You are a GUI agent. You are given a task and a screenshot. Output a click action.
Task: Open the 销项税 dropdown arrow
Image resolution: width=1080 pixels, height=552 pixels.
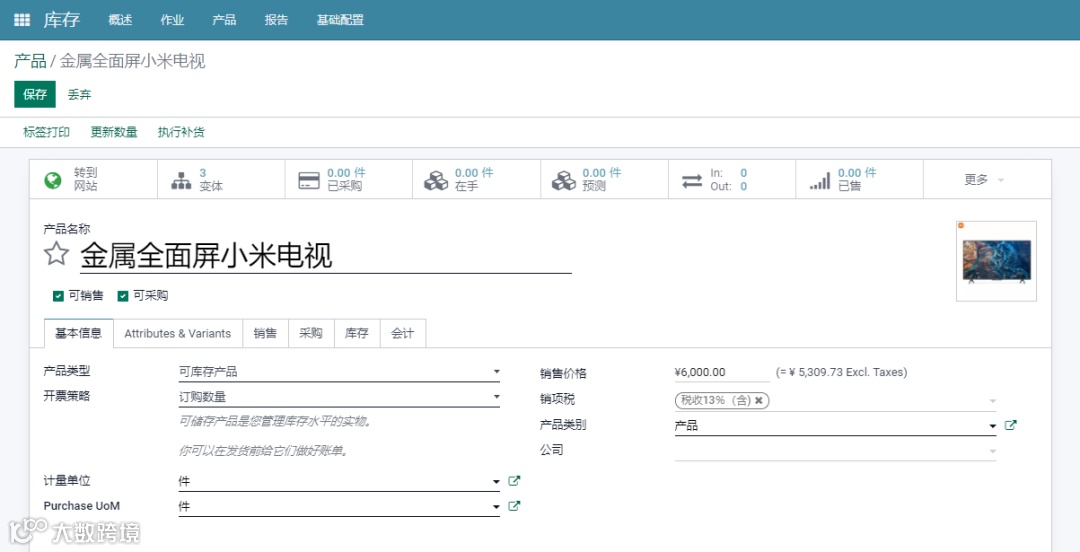tap(993, 400)
